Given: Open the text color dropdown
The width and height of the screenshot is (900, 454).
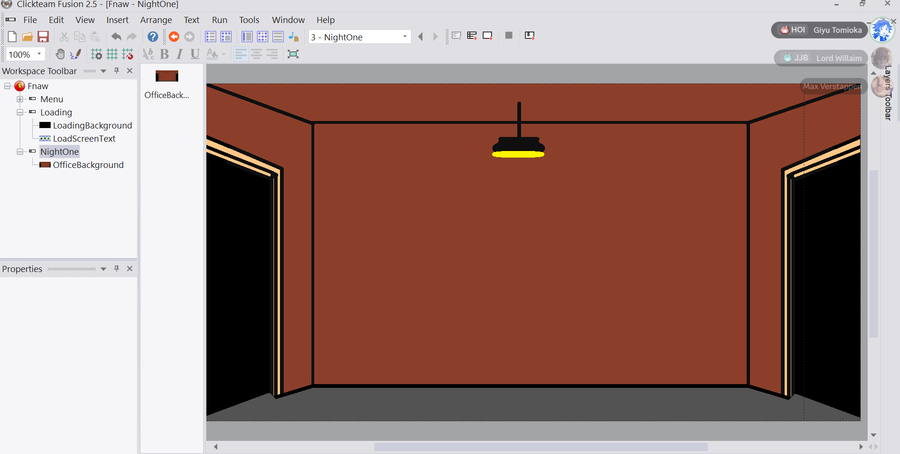Looking at the screenshot, I should point(223,54).
